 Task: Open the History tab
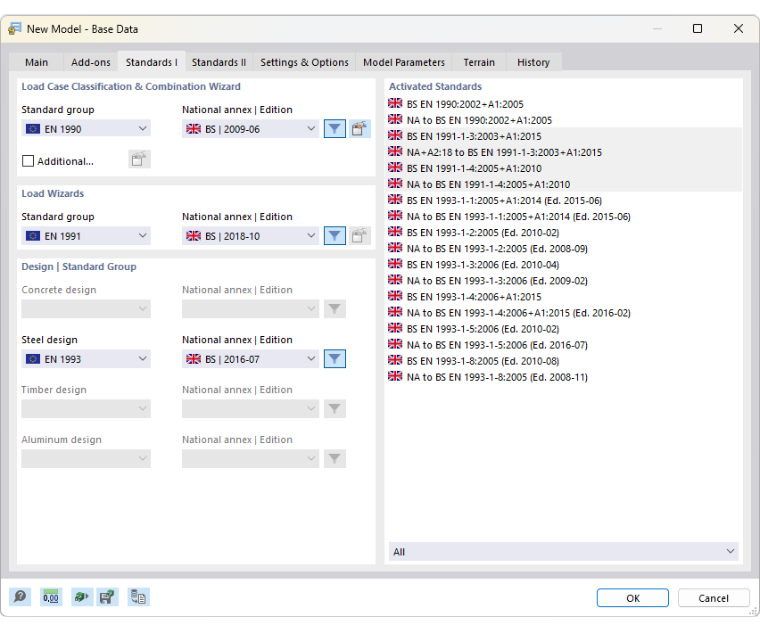click(533, 62)
